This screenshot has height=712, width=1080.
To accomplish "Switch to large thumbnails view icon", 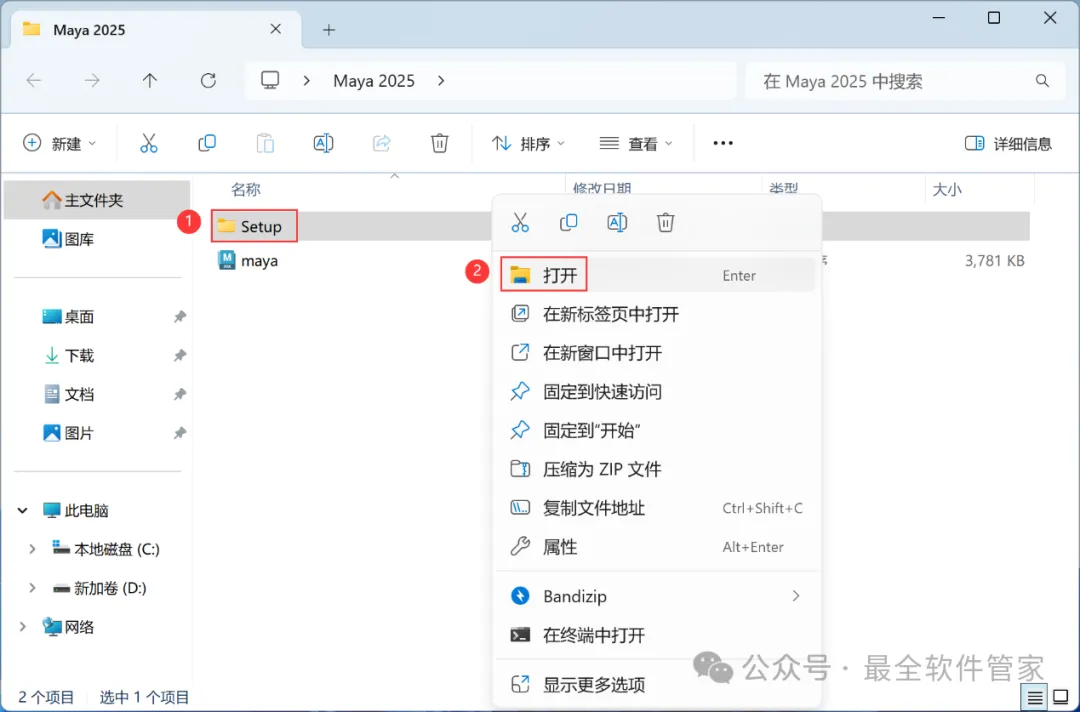I will tap(1061, 698).
